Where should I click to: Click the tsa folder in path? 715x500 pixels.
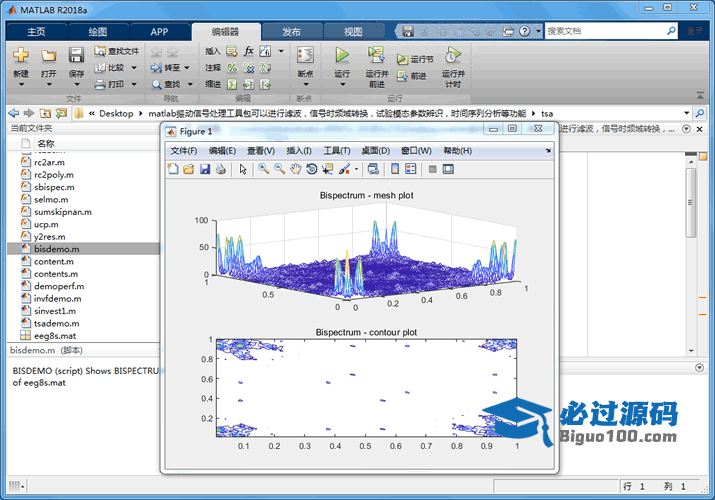547,113
